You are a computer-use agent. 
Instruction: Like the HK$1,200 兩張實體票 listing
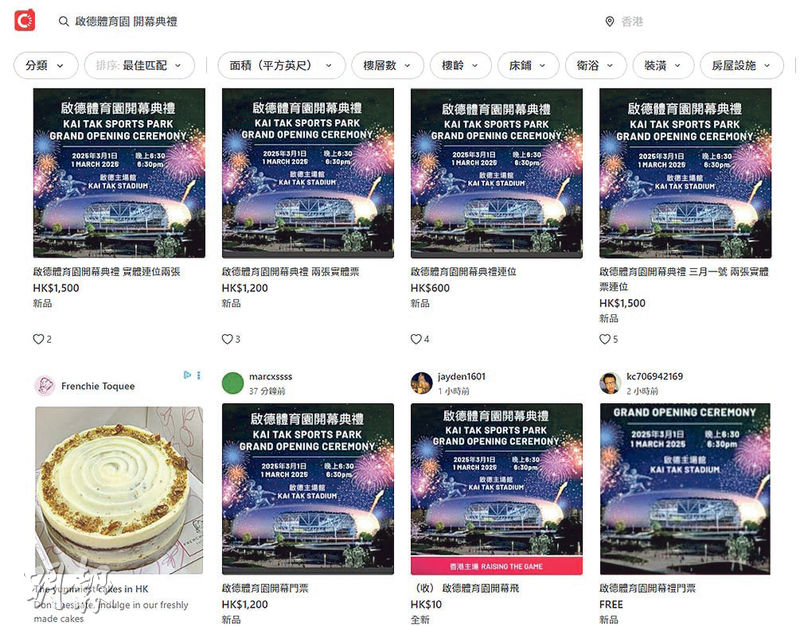coord(227,339)
